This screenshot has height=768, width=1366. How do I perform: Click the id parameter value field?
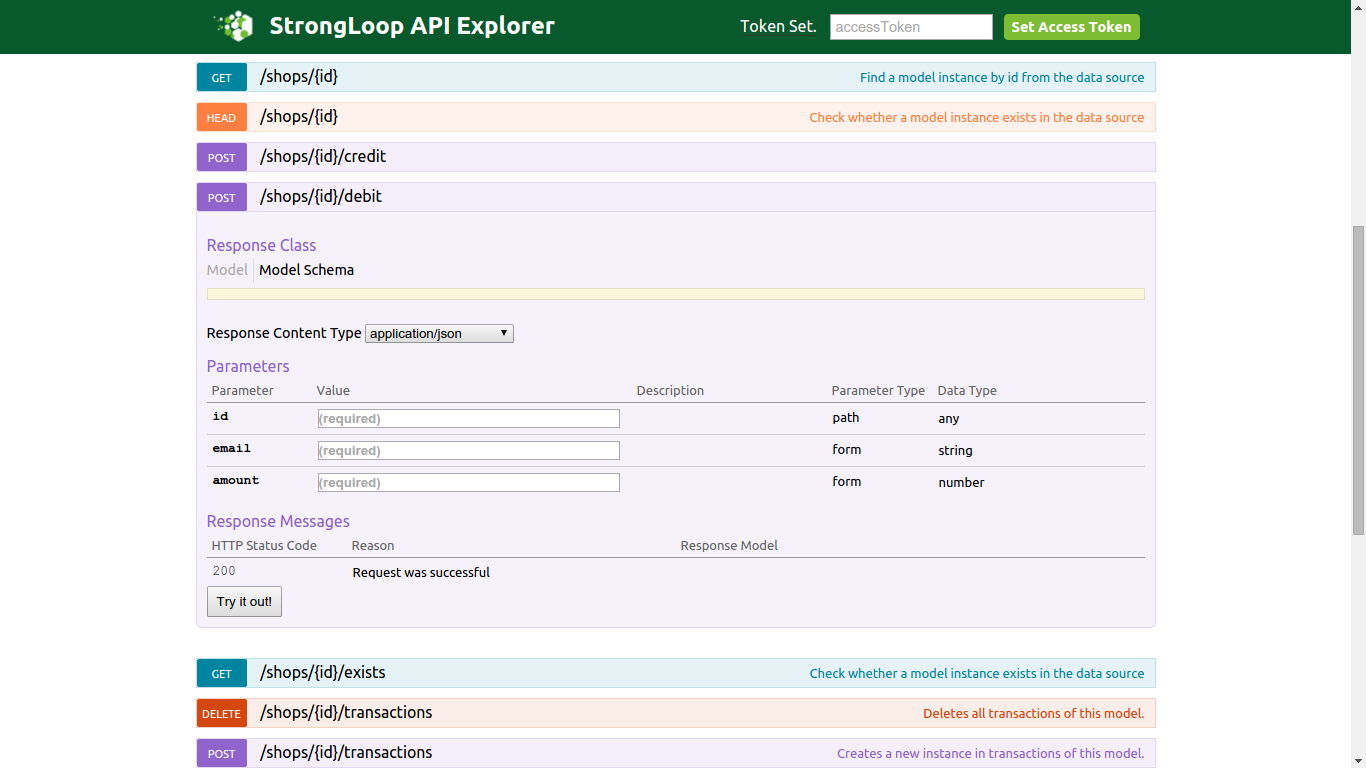[x=468, y=419]
